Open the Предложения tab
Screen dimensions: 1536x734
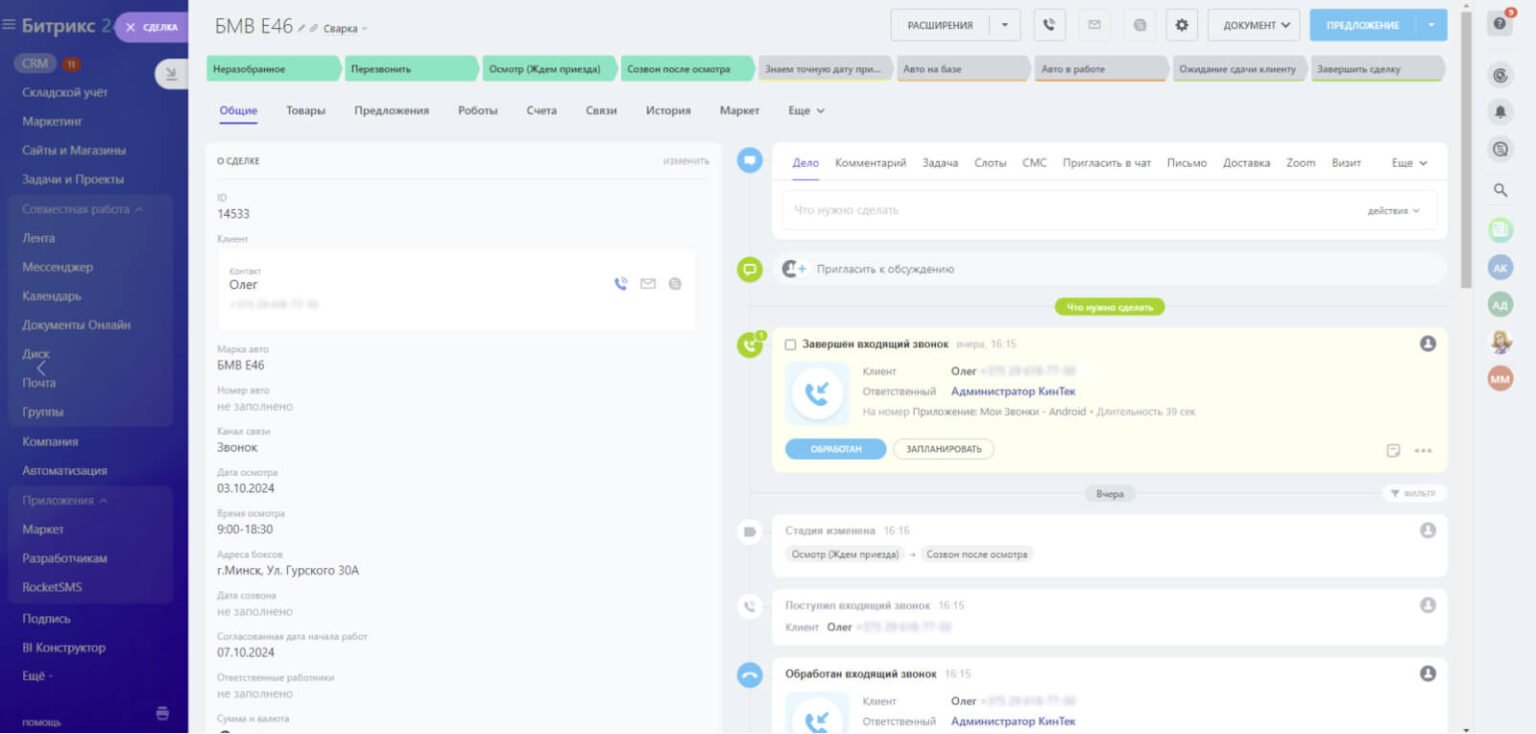click(x=392, y=111)
